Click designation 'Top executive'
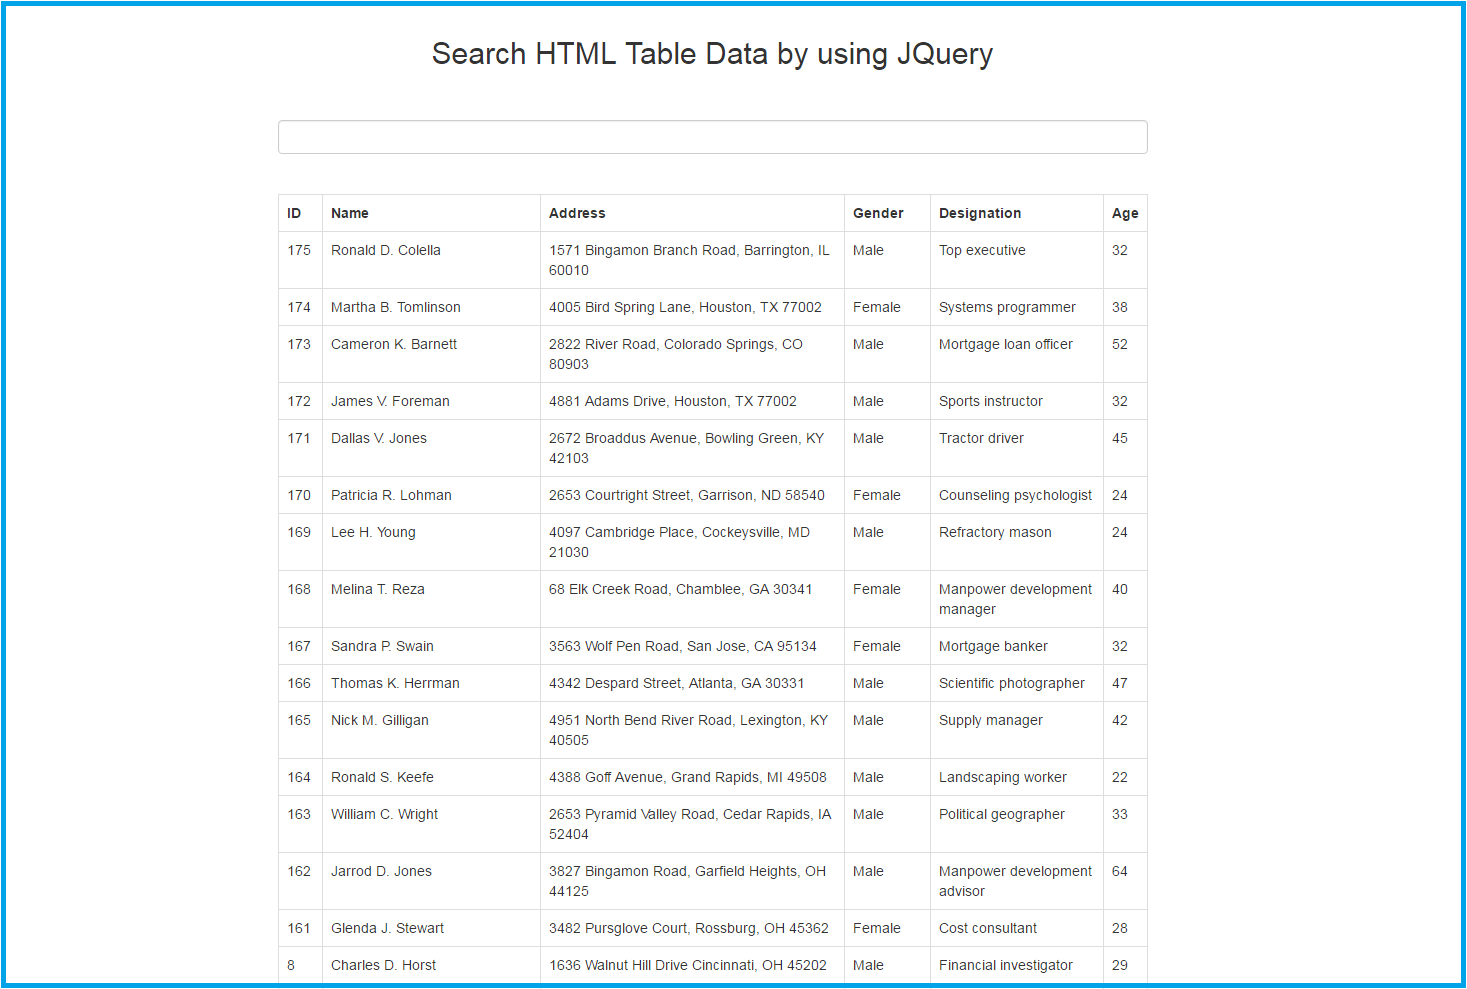 tap(982, 250)
